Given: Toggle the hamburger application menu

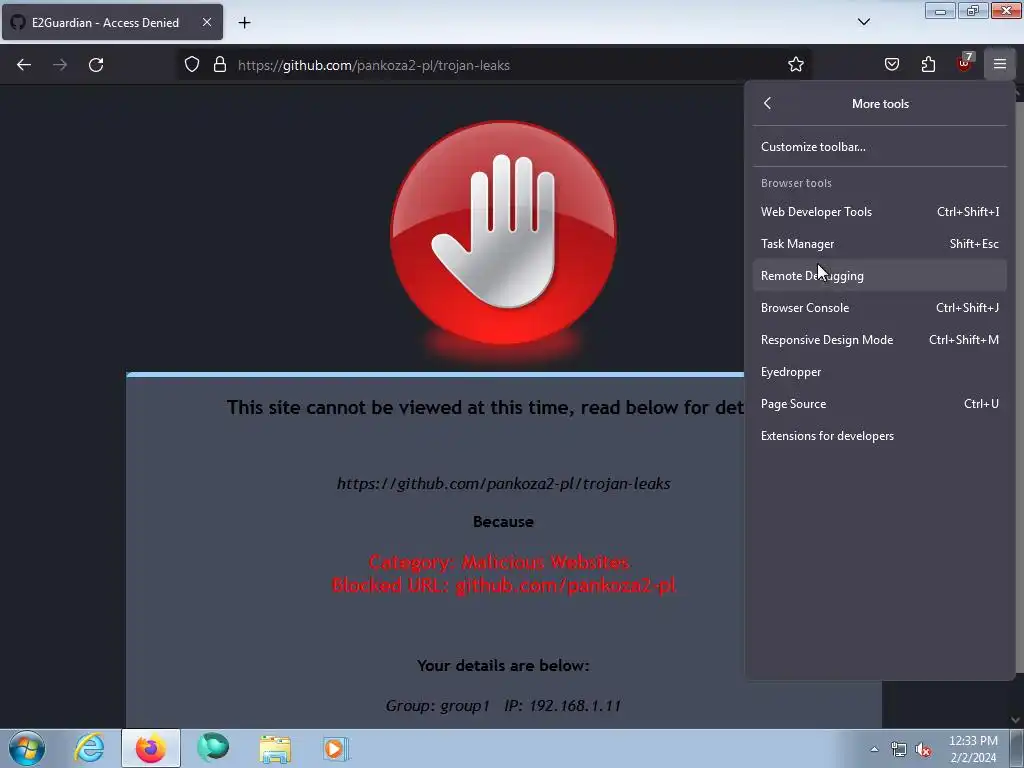Looking at the screenshot, I should click(x=1000, y=64).
